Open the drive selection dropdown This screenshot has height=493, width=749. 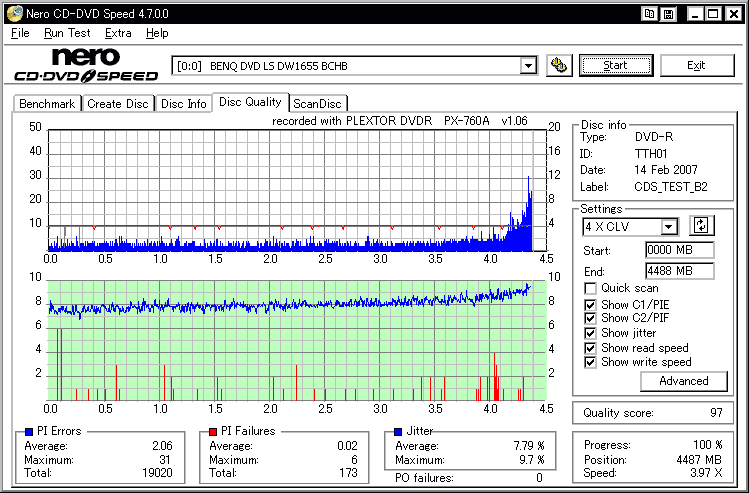[x=528, y=66]
